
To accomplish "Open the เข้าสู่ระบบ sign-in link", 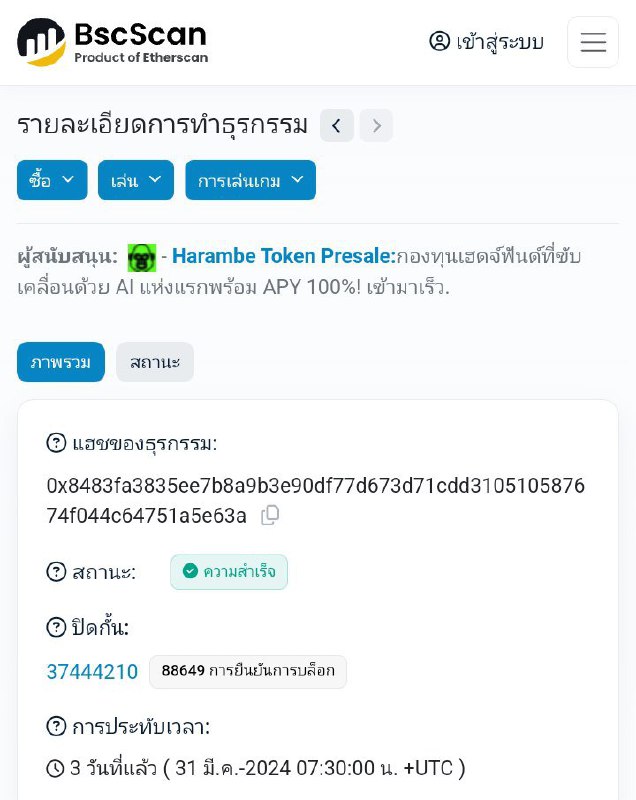I will click(499, 42).
